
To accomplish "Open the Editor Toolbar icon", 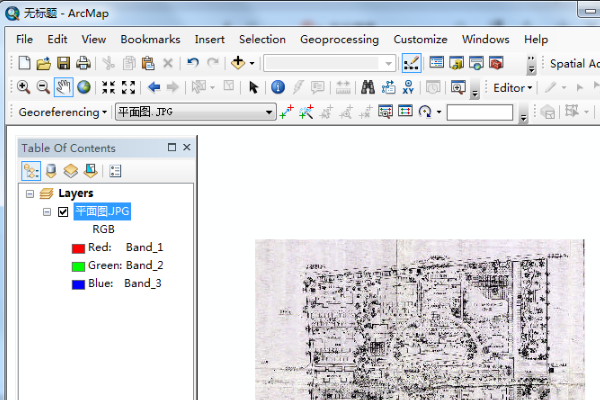I will pyautogui.click(x=412, y=63).
